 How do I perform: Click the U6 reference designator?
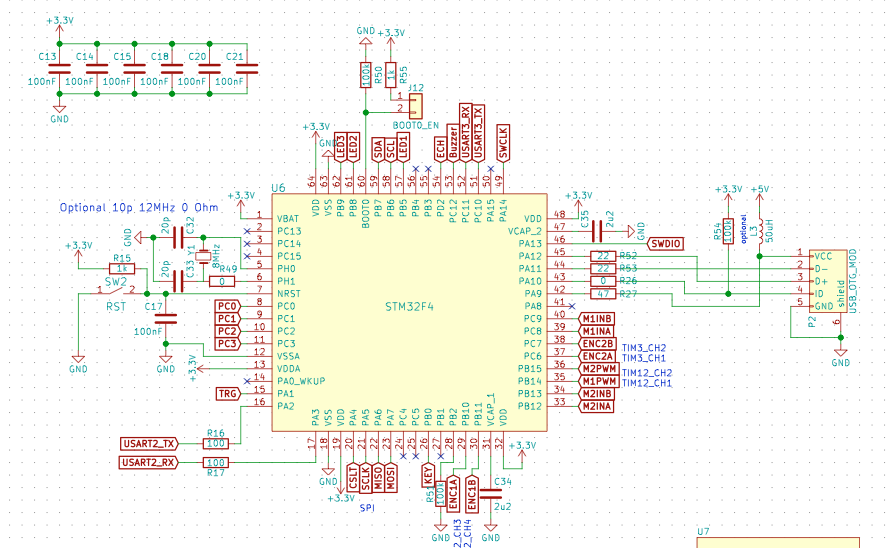[278, 188]
